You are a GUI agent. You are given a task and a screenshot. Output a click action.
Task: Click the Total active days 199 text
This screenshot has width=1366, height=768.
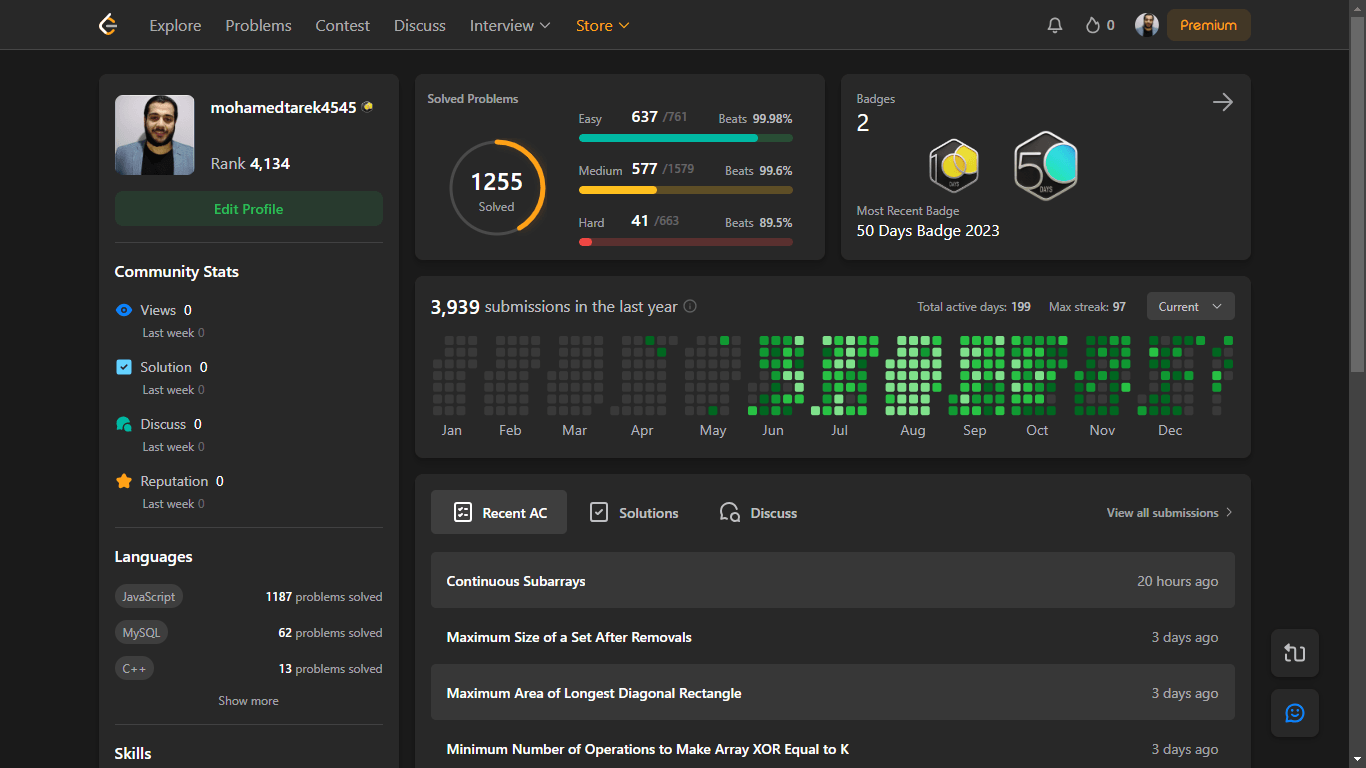point(974,307)
